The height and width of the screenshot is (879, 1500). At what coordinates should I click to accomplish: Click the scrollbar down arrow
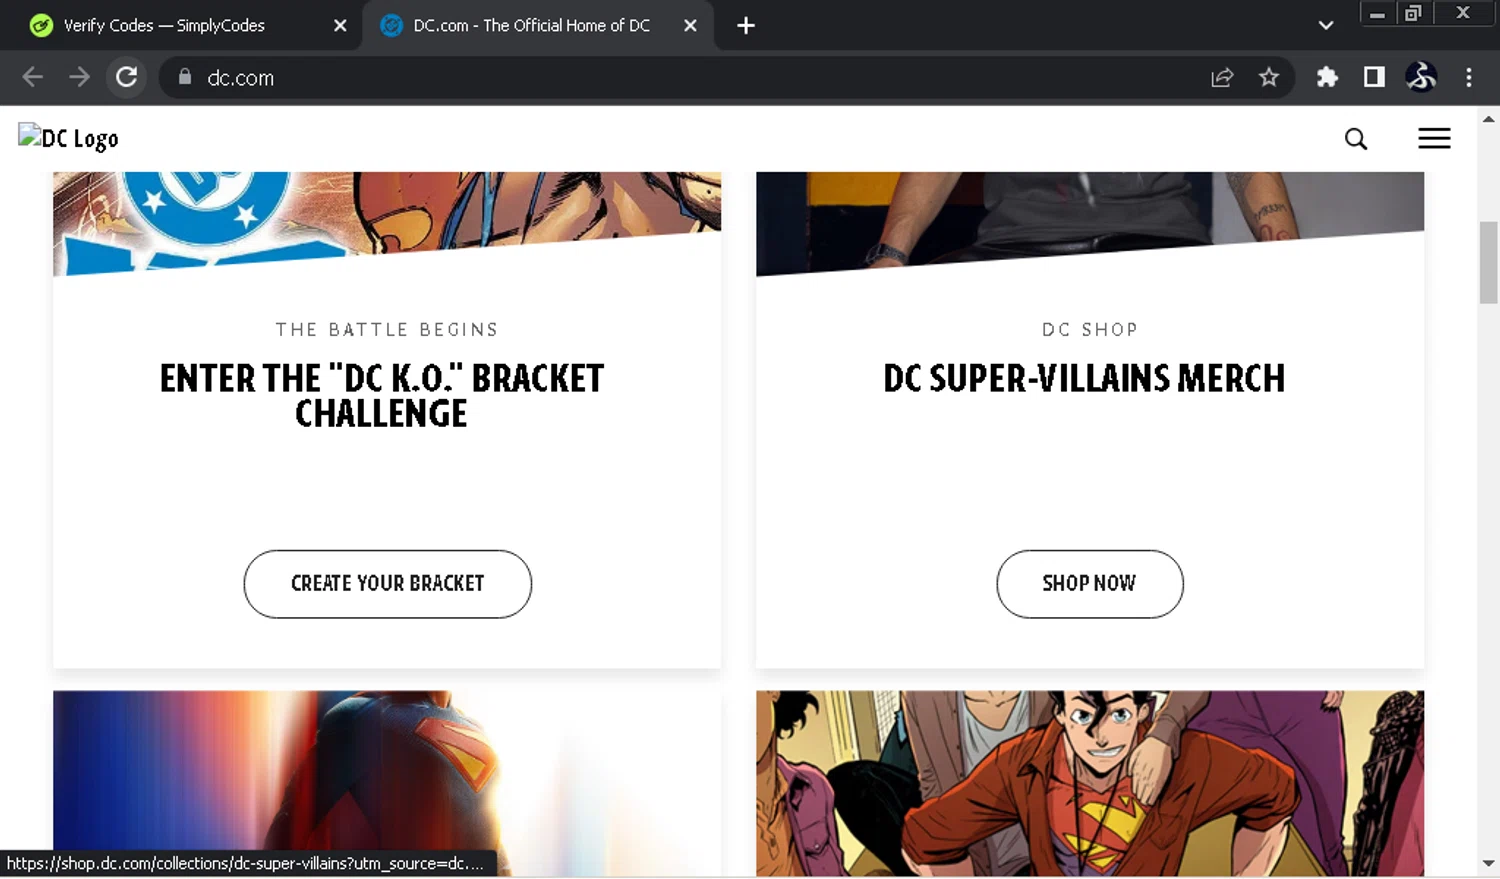point(1489,863)
